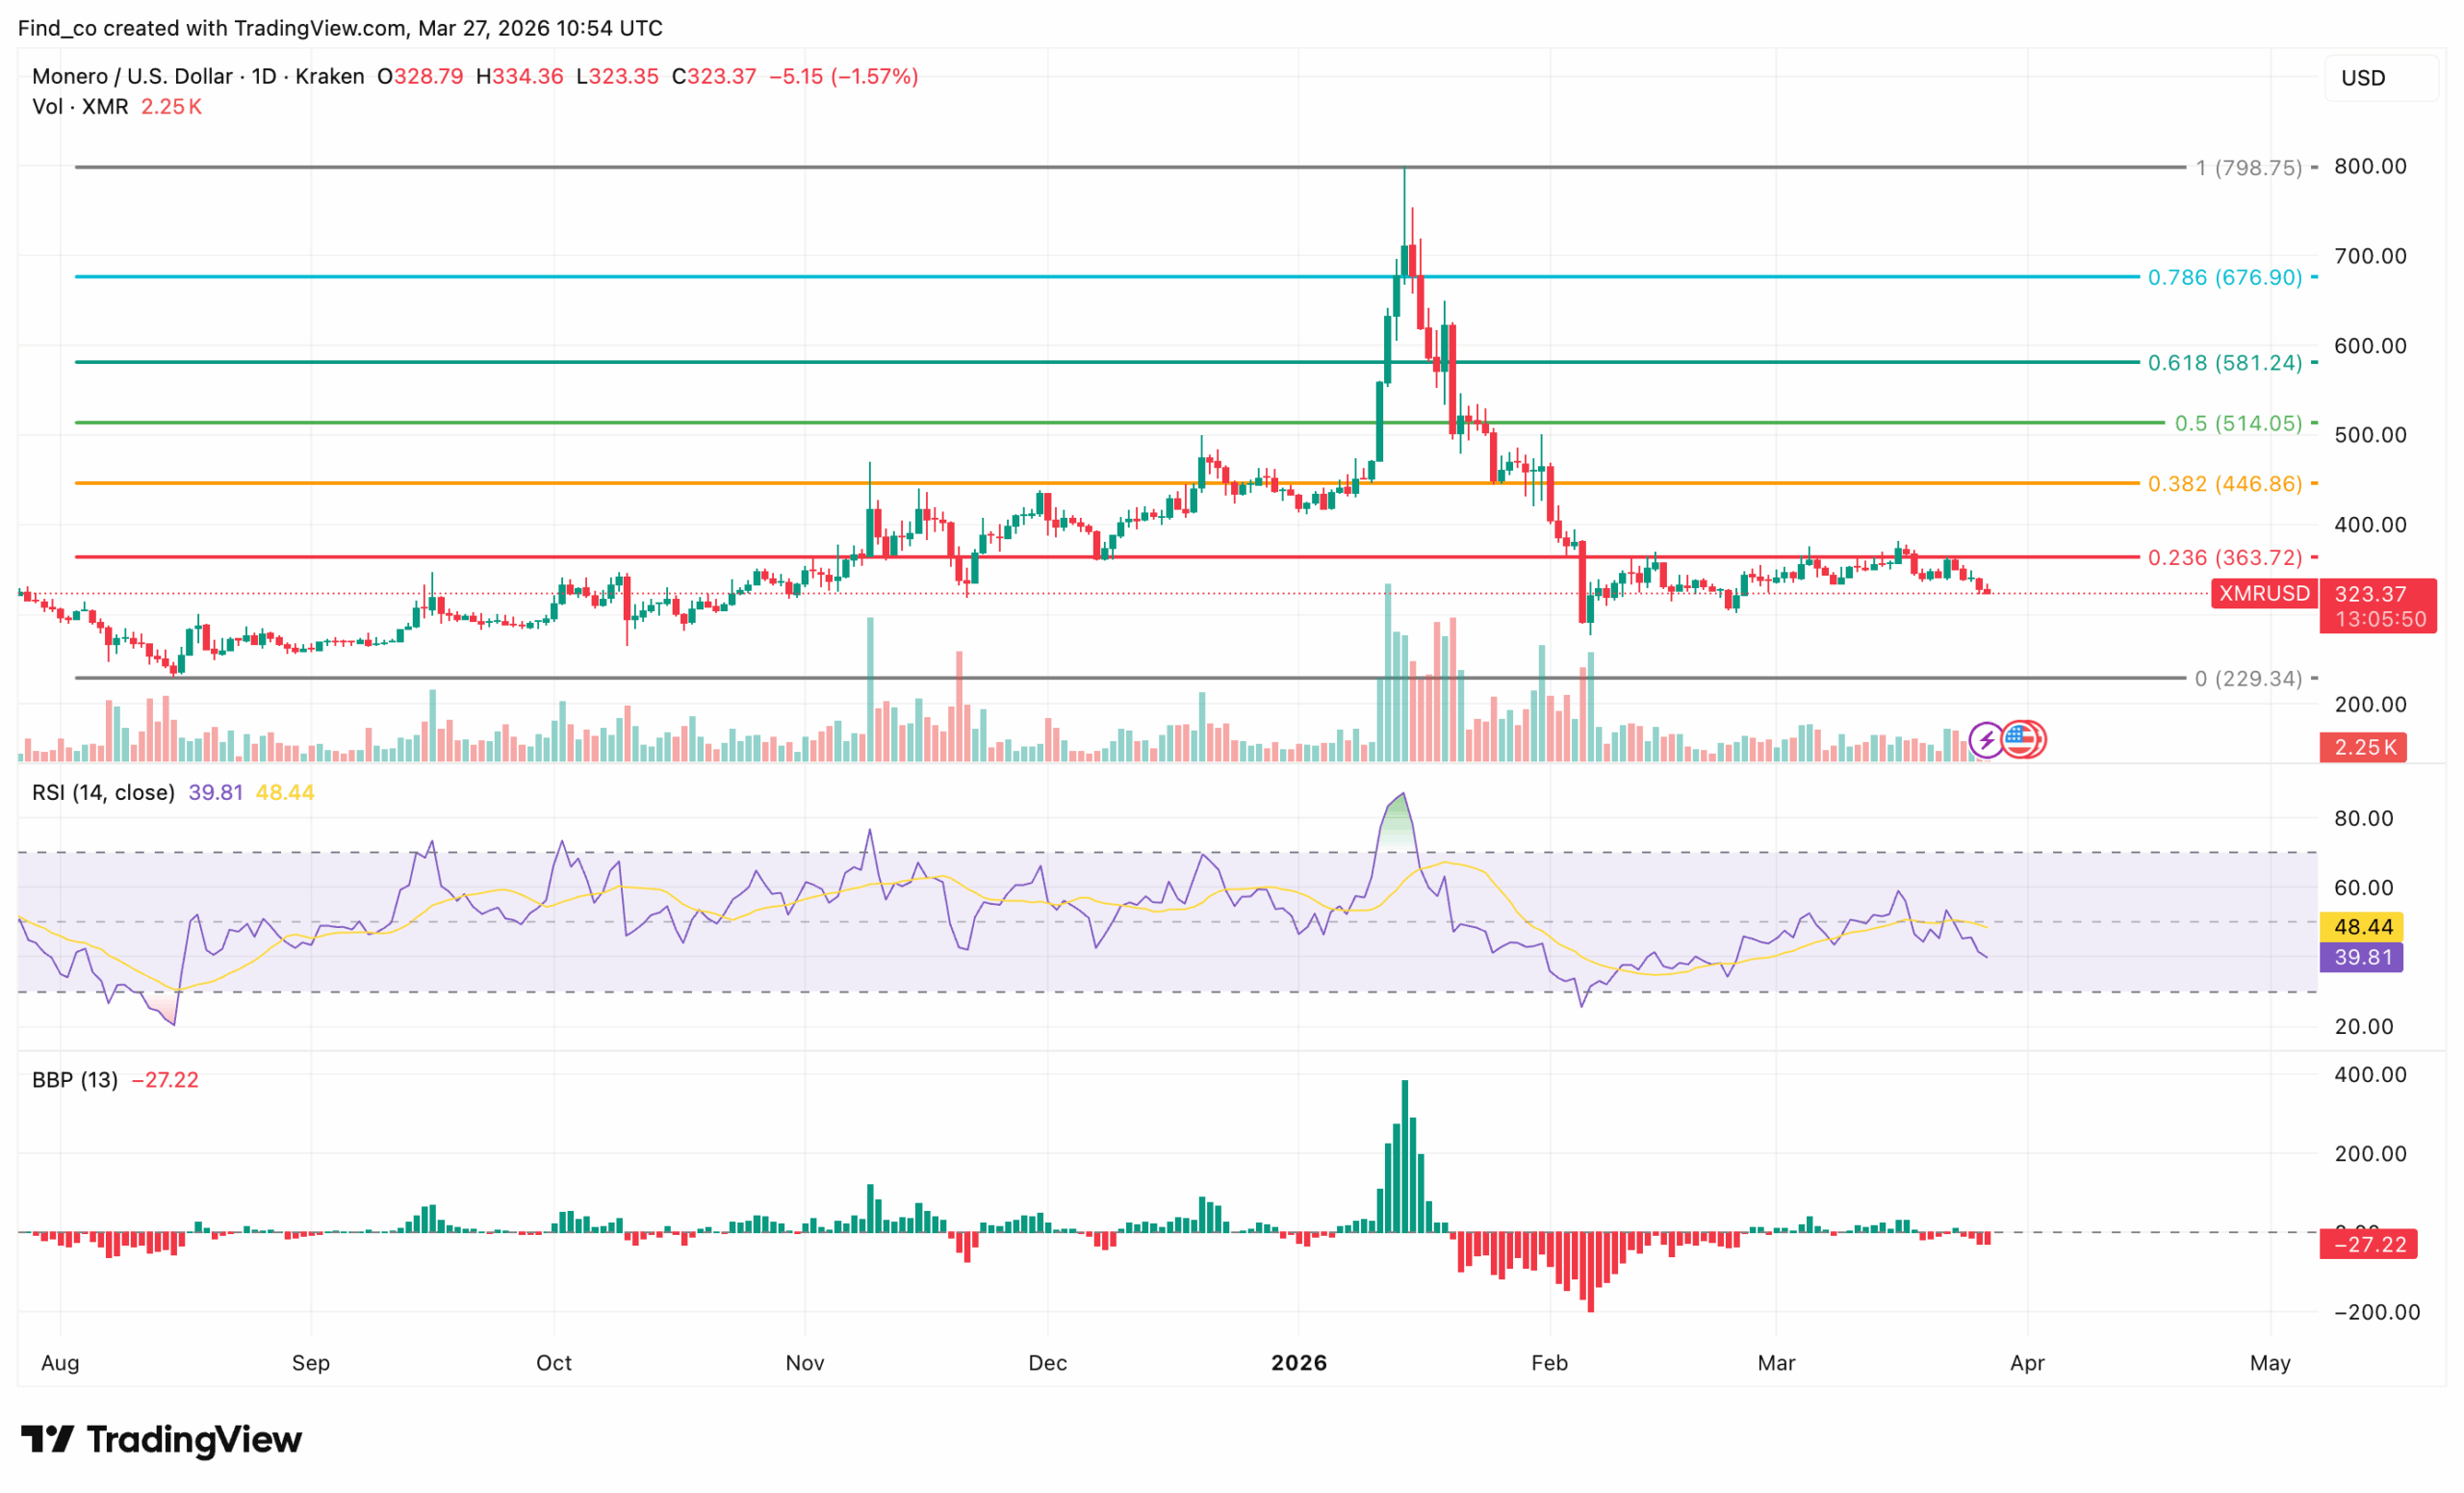
Task: Click Oct on the time axis
Action: click(554, 1363)
